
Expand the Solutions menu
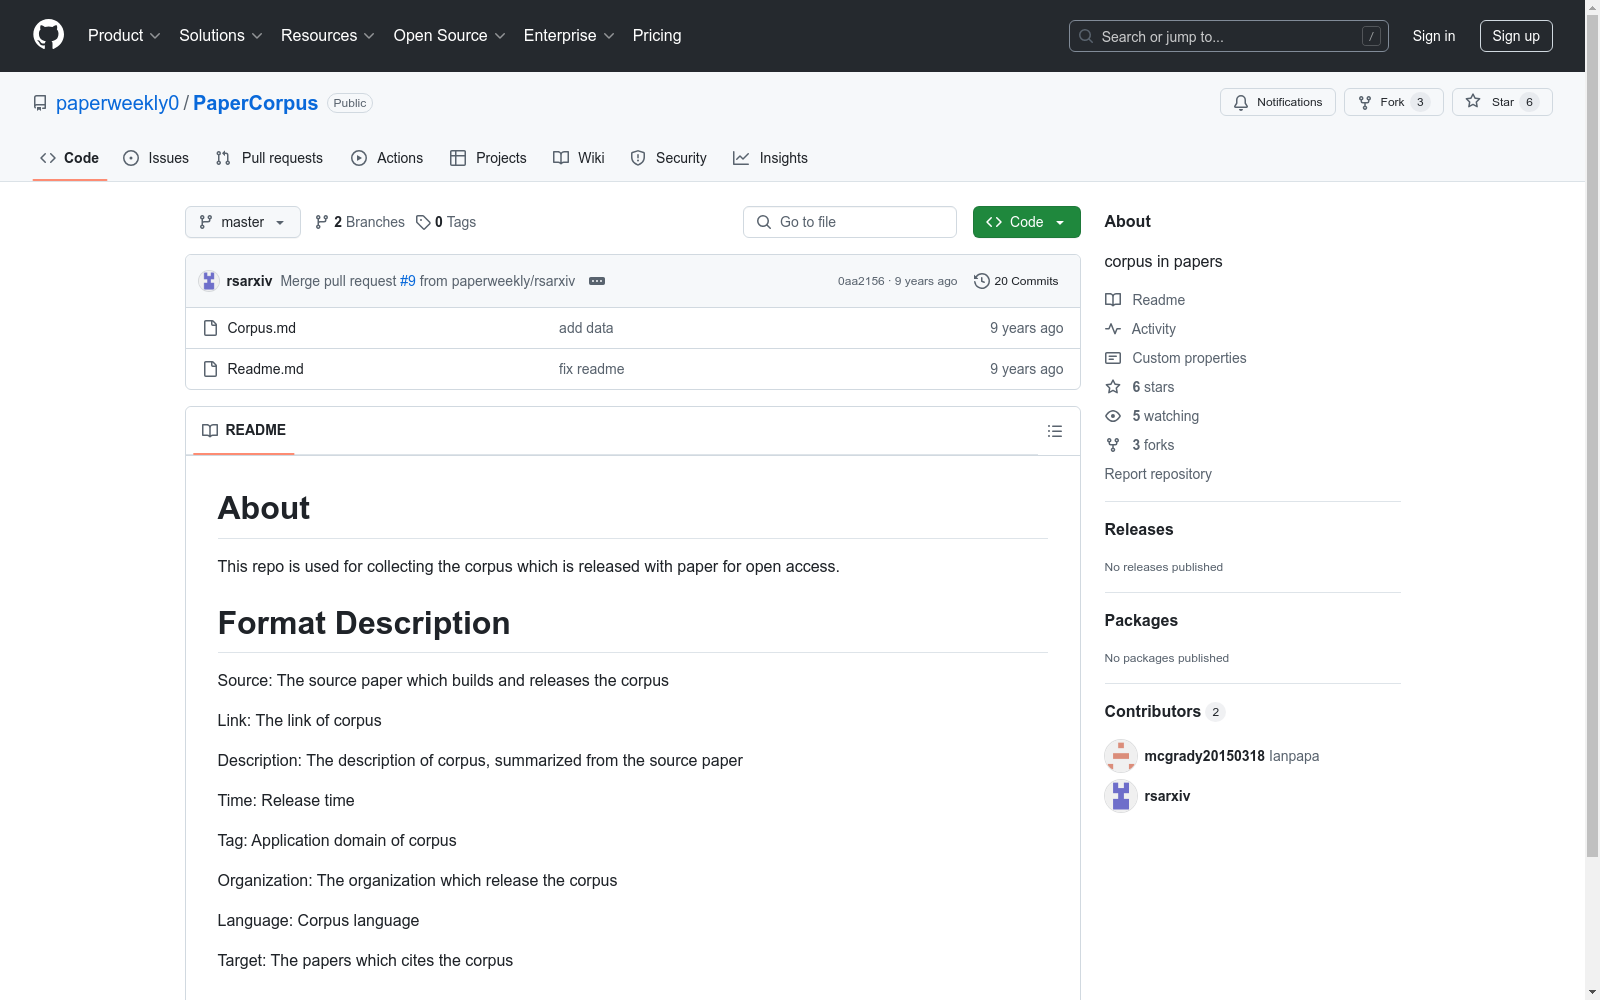pos(221,36)
